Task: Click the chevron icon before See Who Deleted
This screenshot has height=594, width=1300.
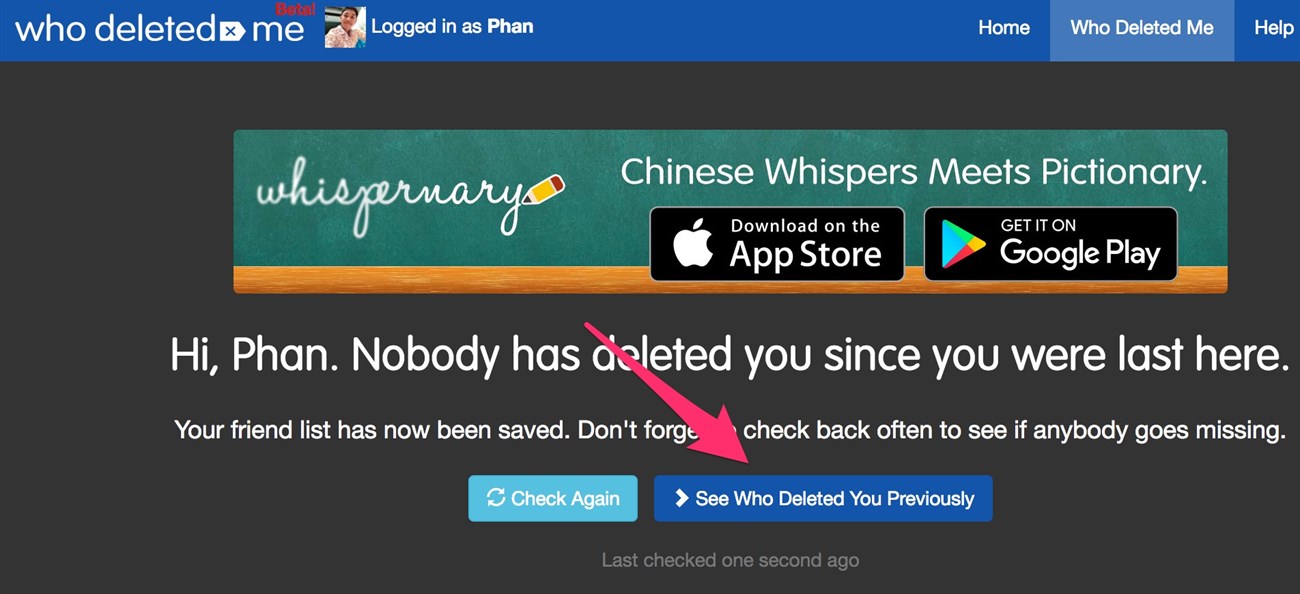Action: click(681, 498)
